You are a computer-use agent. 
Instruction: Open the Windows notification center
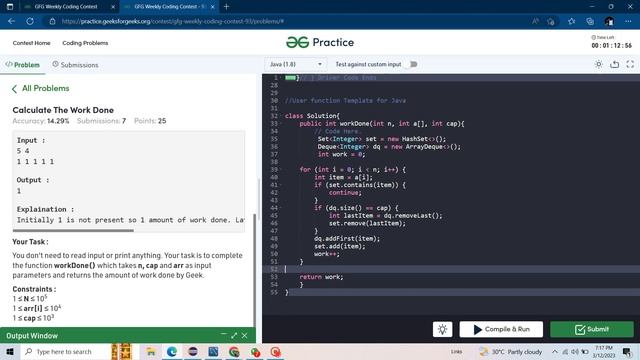coord(627,351)
